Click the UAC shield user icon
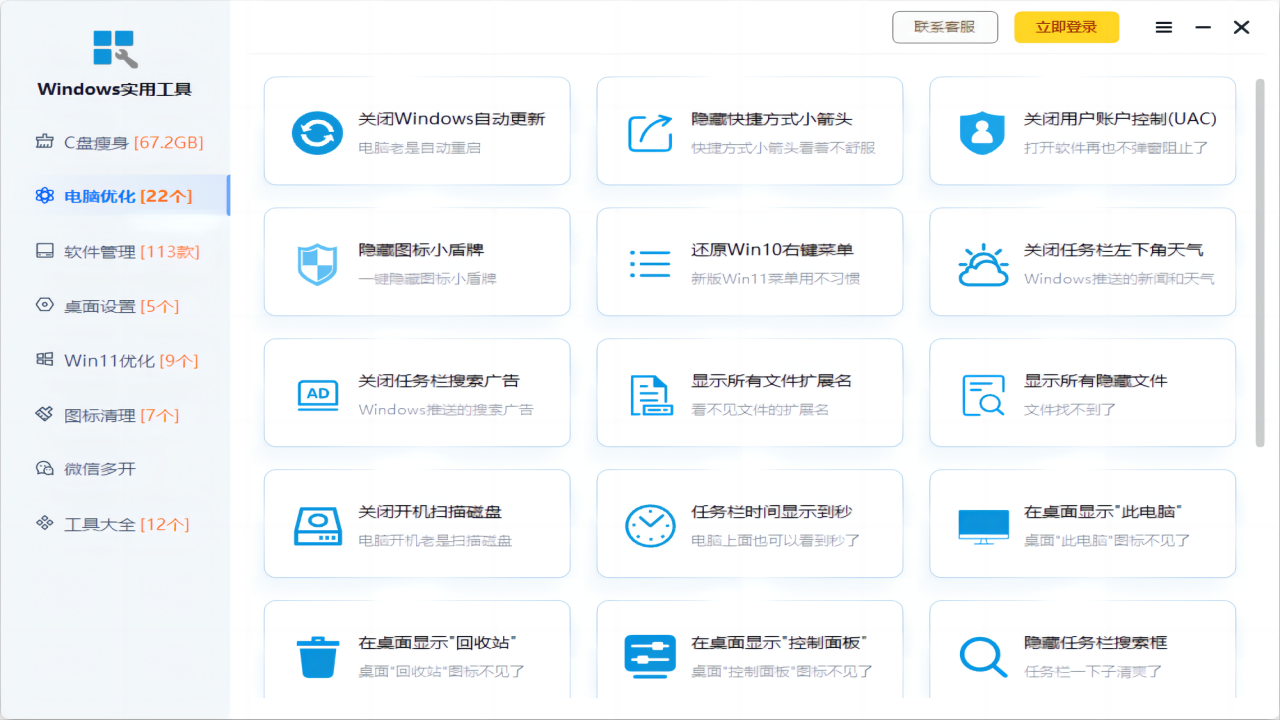This screenshot has height=720, width=1280. pos(982,133)
